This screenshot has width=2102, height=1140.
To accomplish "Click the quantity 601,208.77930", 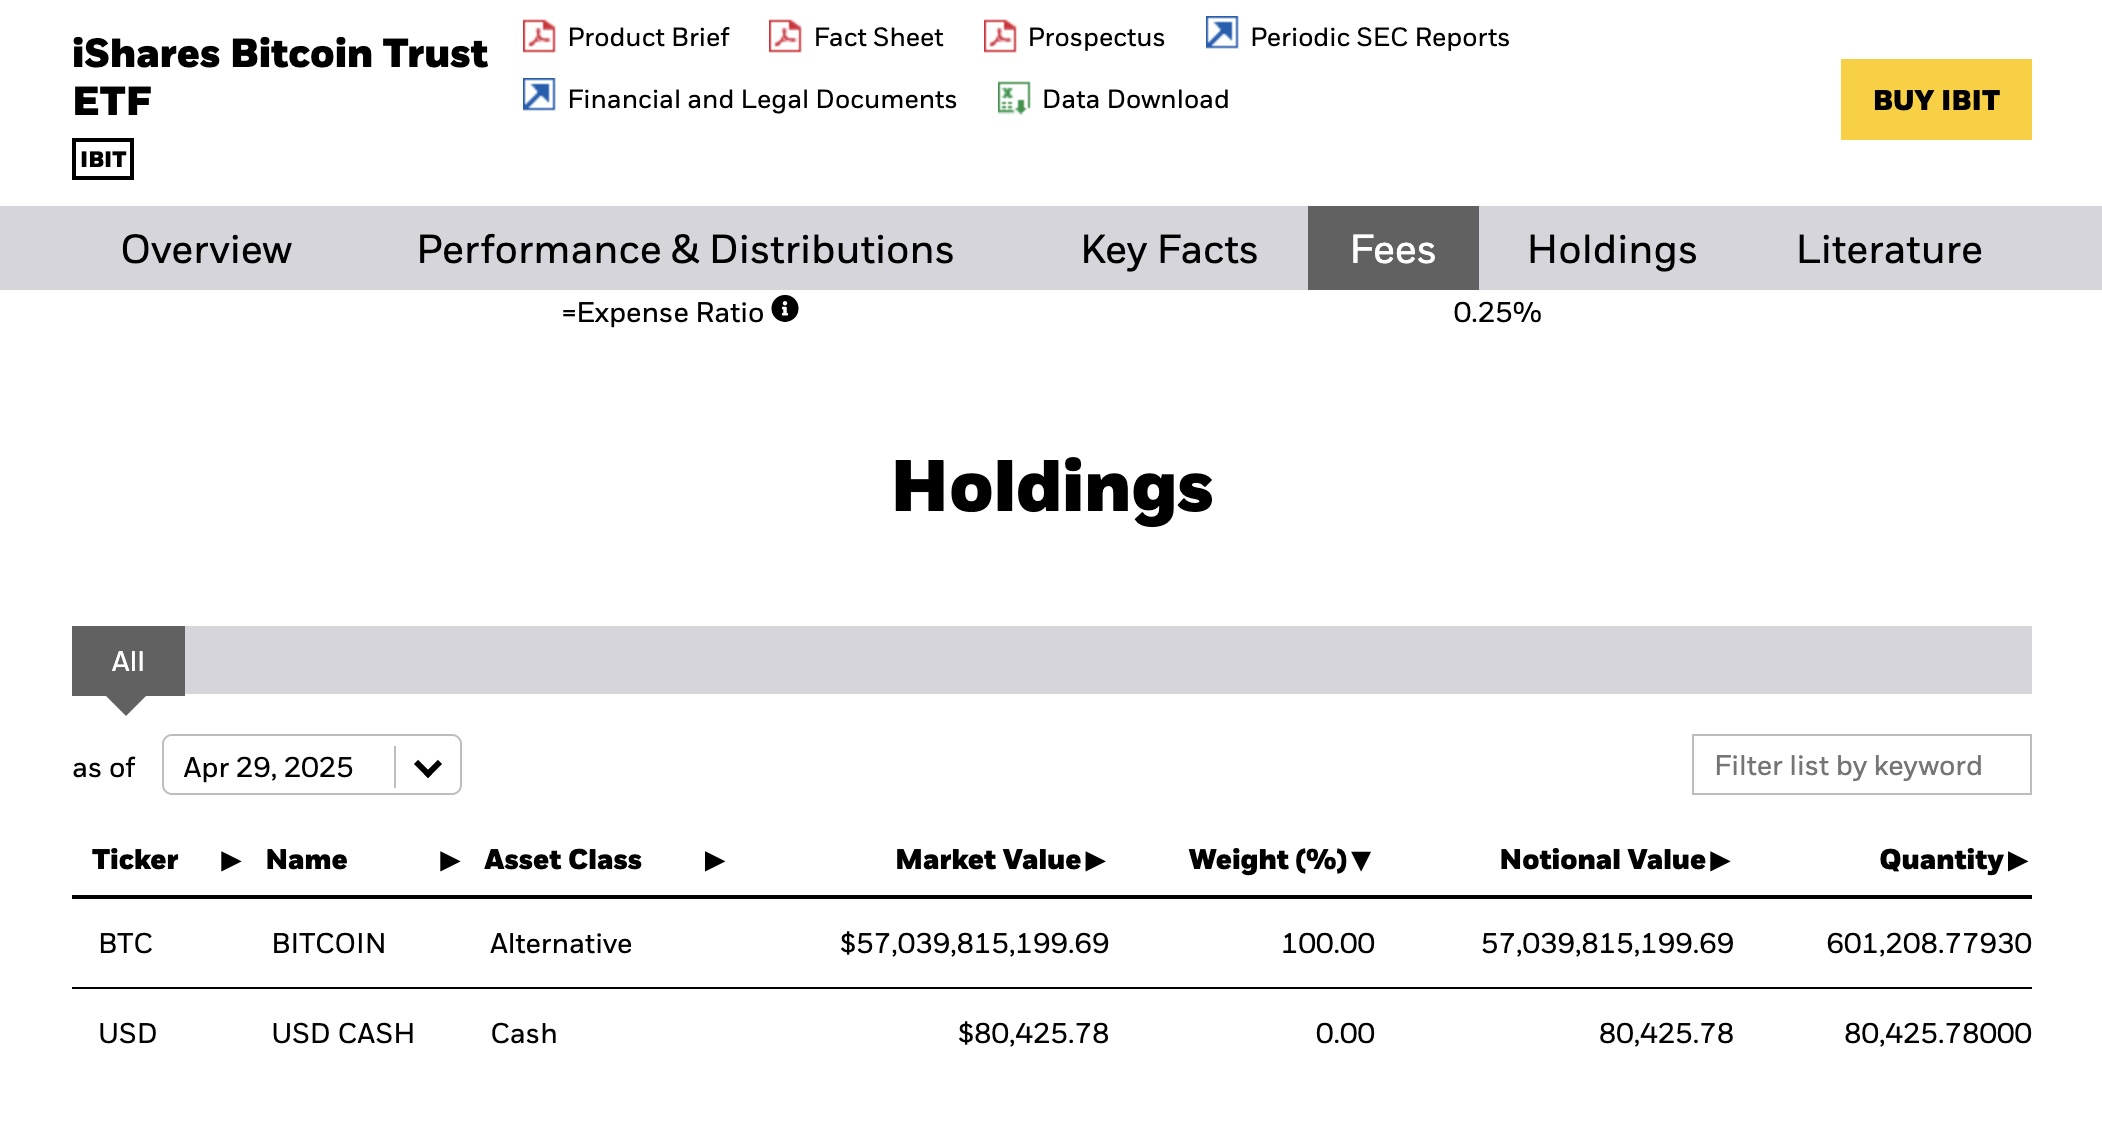I will point(1929,943).
